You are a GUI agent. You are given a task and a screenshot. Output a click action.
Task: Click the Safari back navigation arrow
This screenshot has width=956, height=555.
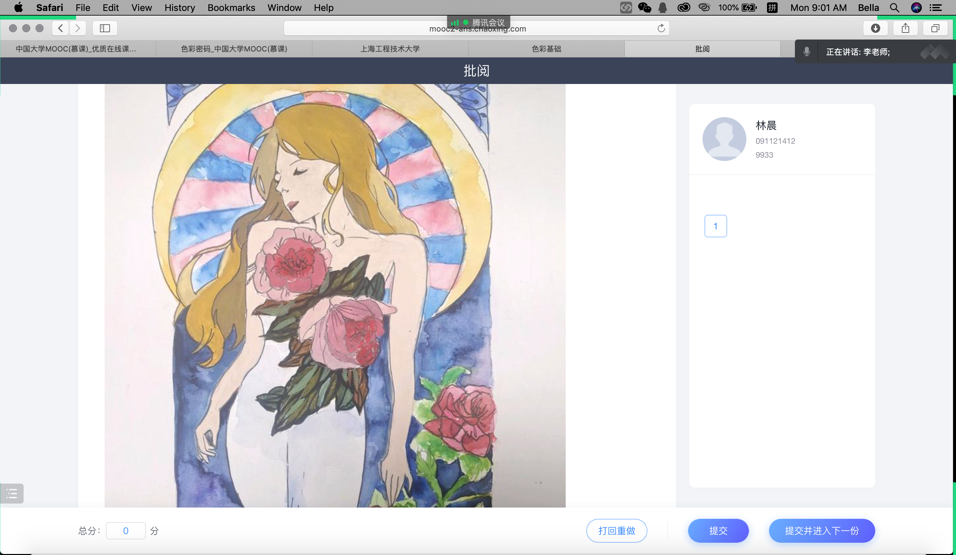[61, 28]
